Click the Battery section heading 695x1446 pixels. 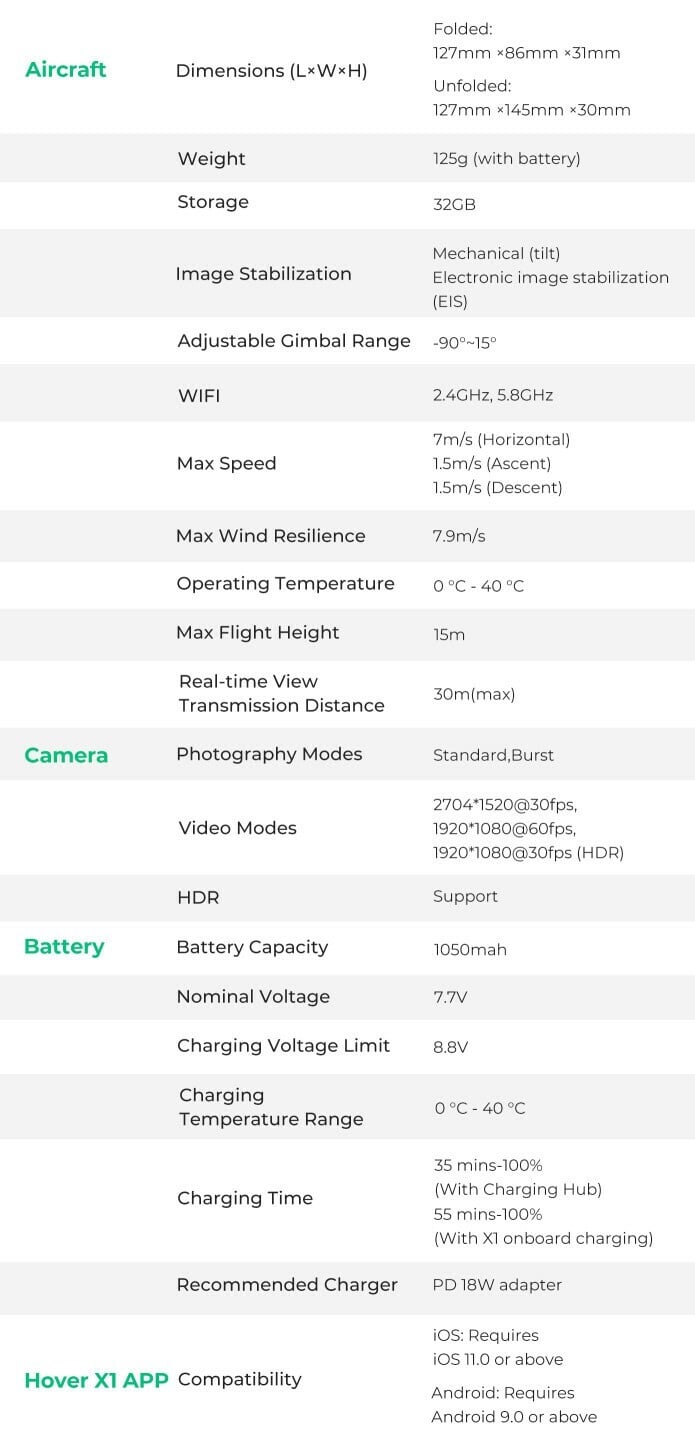(64, 947)
